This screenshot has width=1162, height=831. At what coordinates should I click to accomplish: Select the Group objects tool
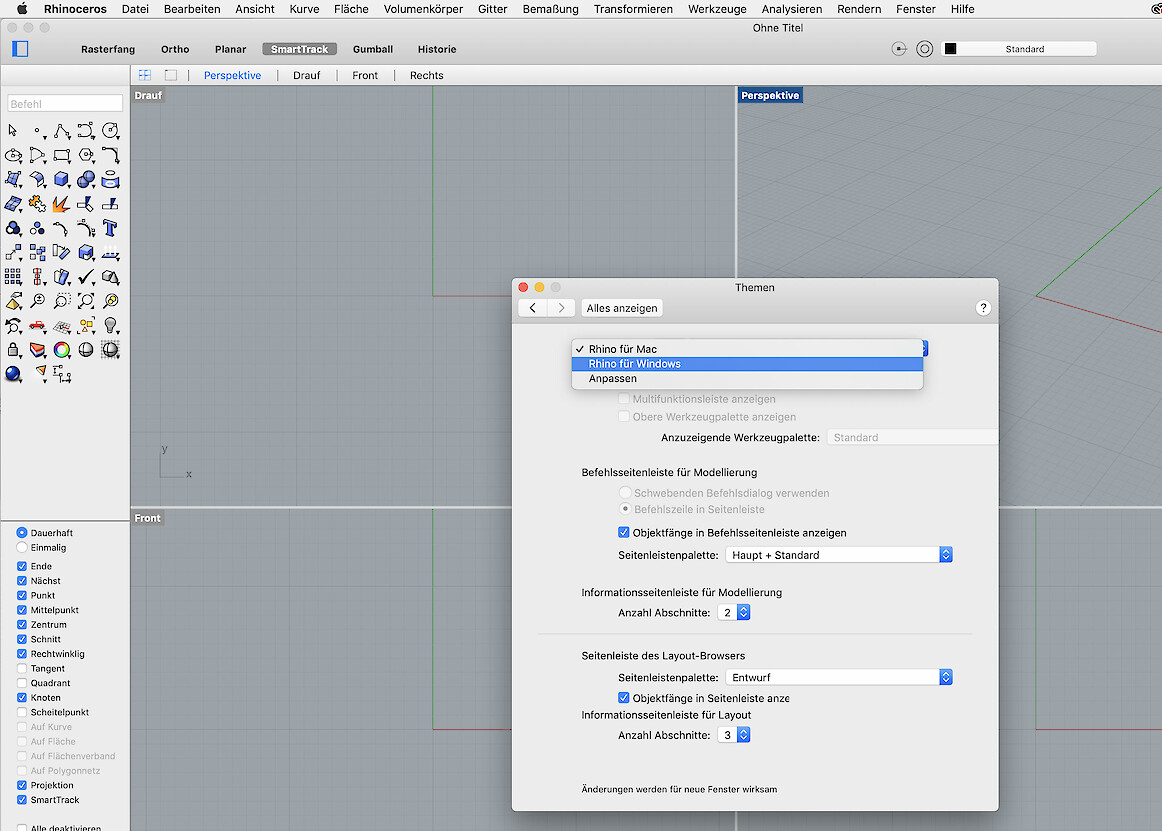tap(13, 228)
